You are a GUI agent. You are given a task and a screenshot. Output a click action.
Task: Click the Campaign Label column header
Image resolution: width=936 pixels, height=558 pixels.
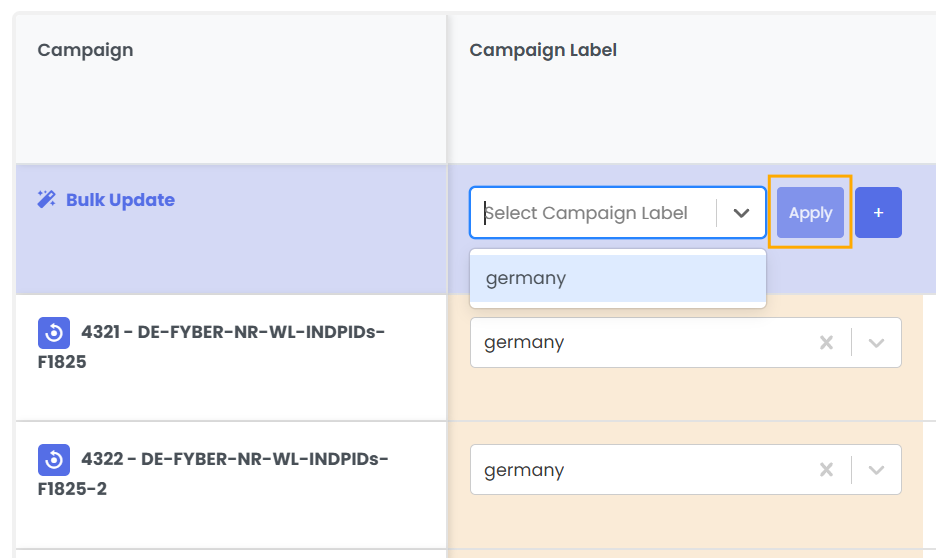543,50
